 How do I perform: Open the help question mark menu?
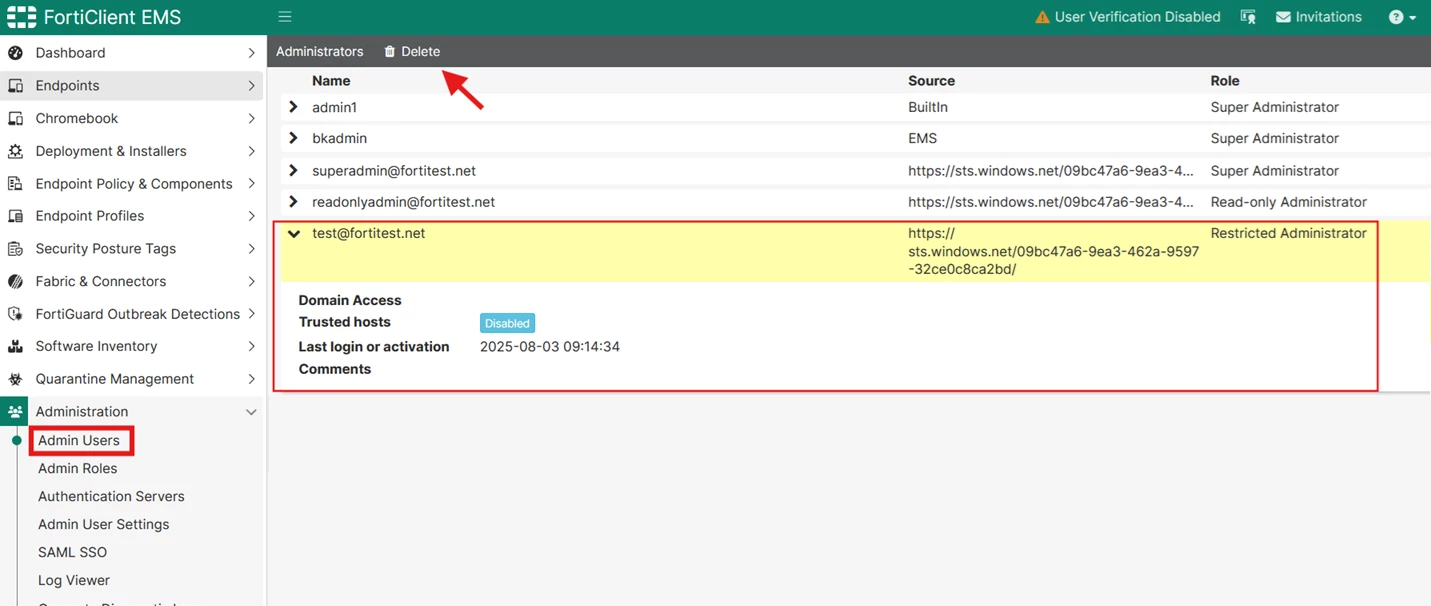pyautogui.click(x=1402, y=17)
